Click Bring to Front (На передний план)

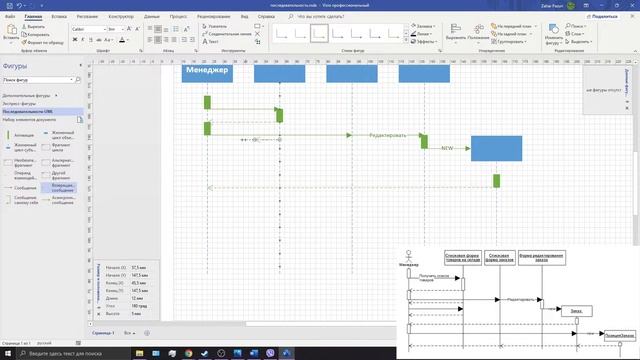(514, 26)
